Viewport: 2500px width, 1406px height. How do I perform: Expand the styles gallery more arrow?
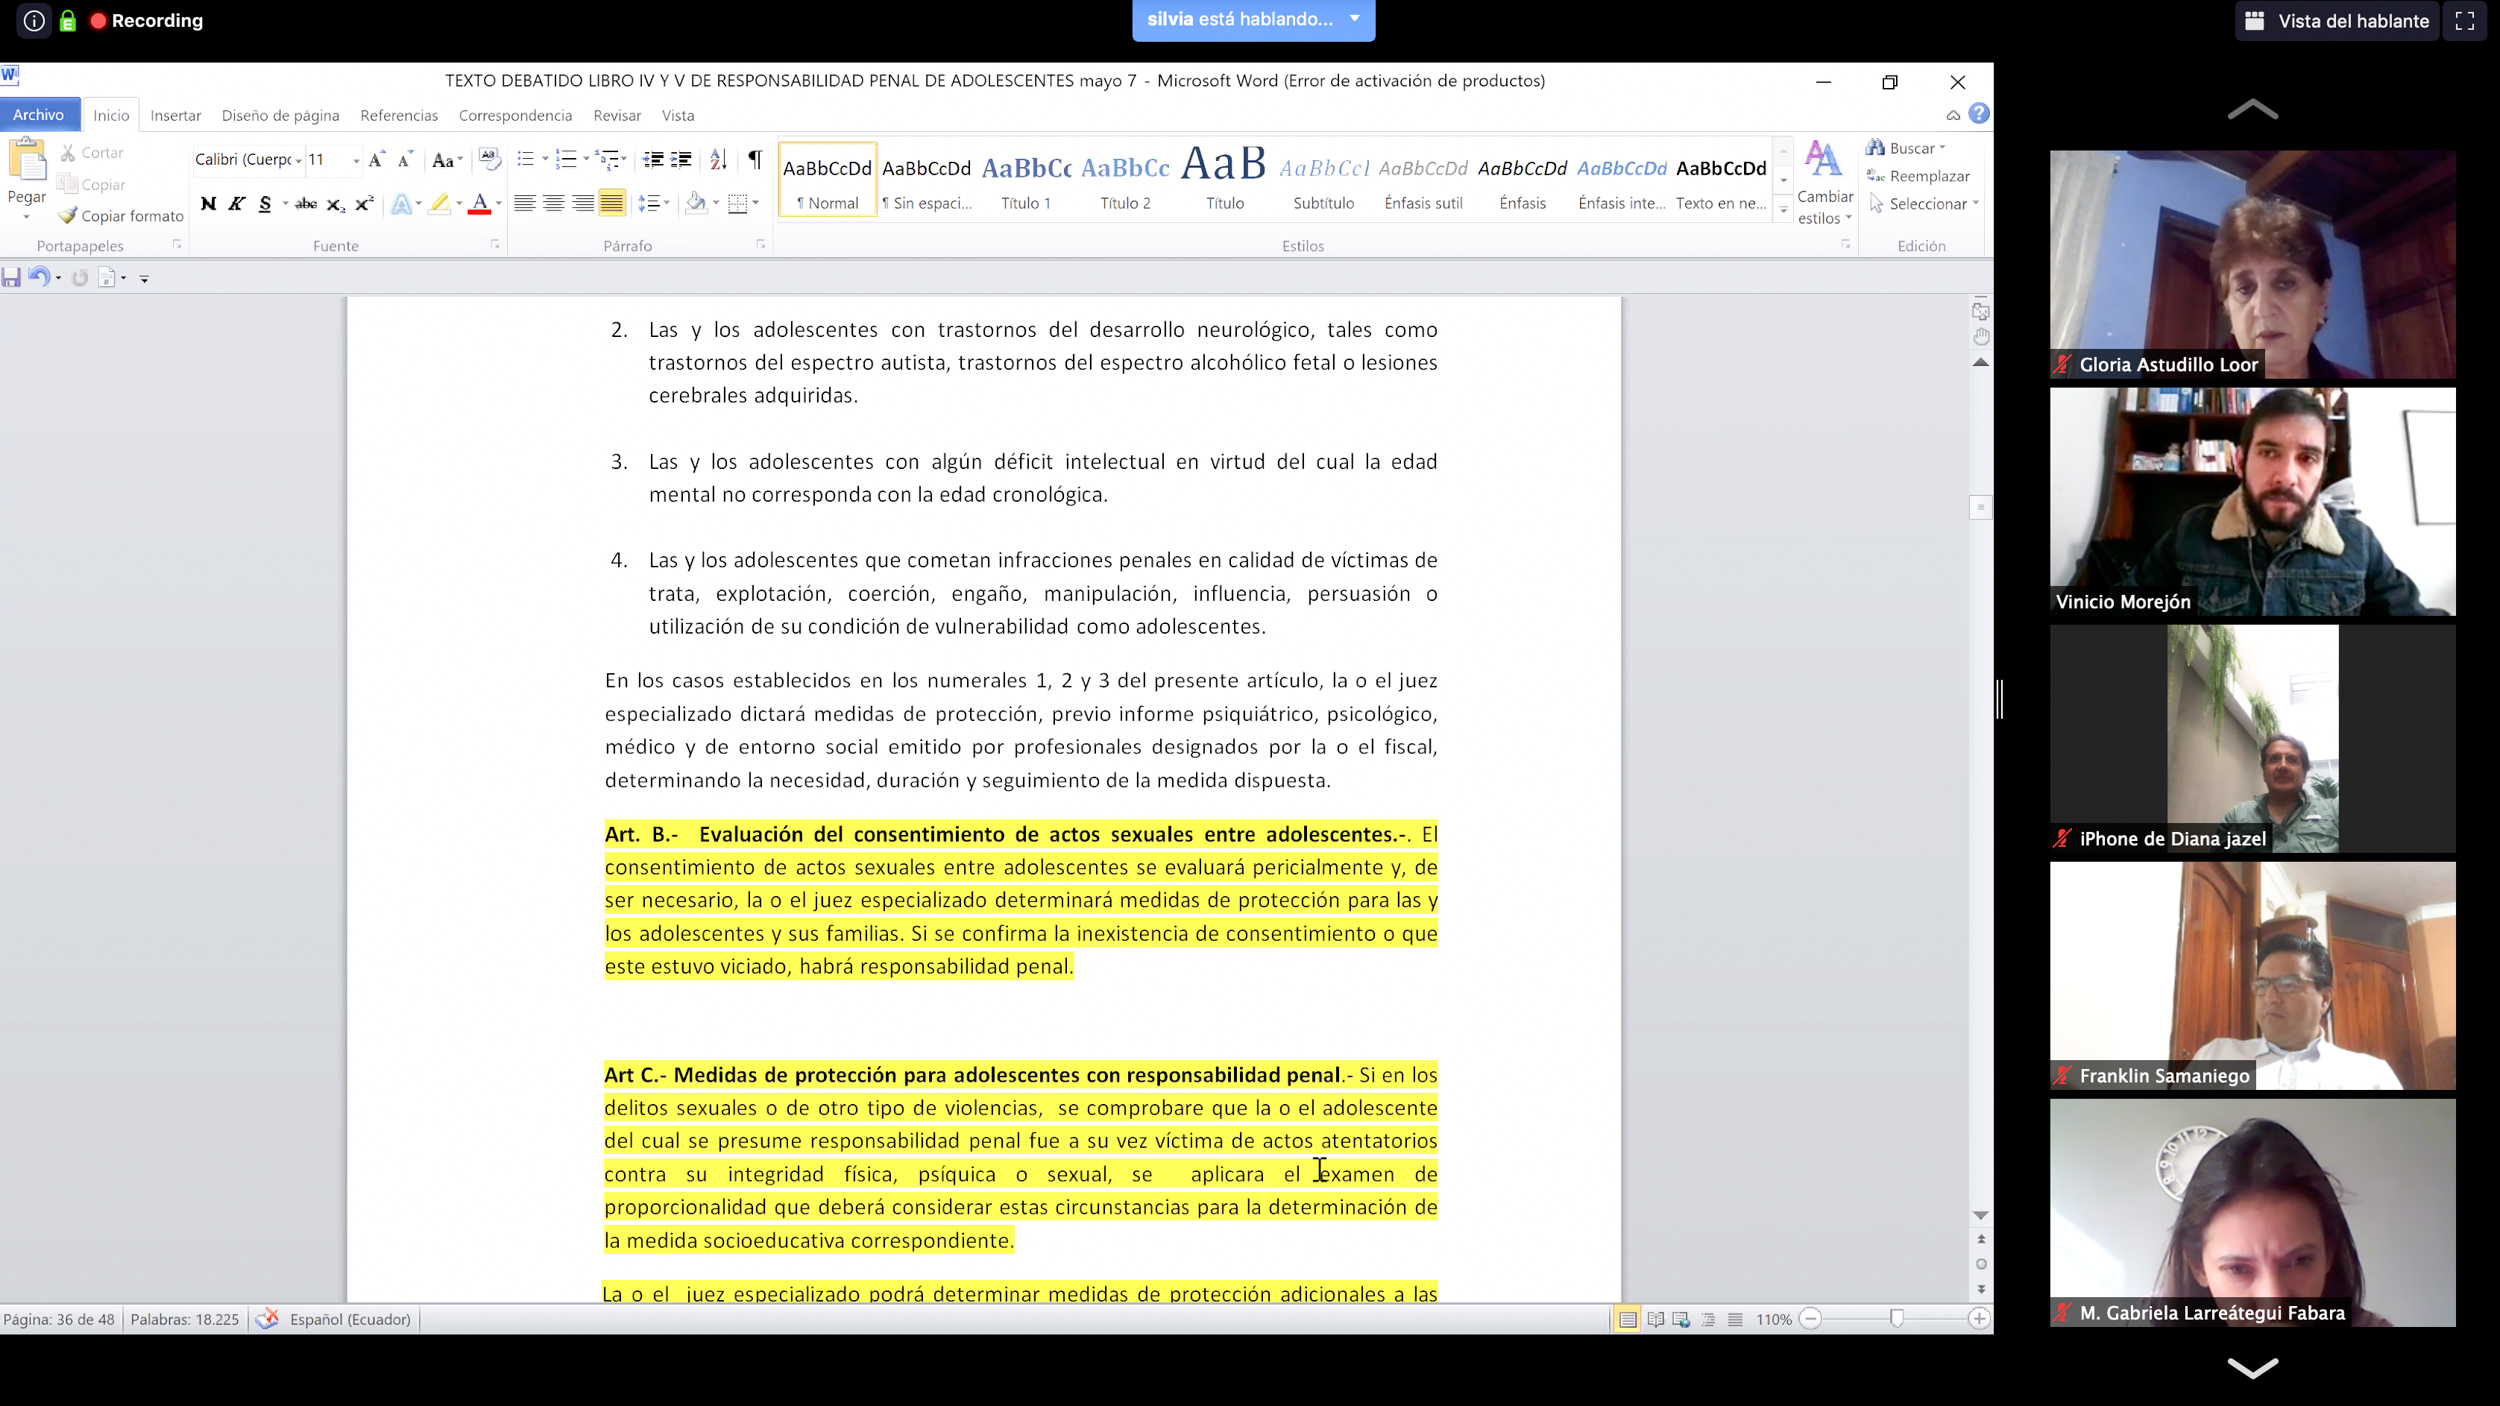tap(1783, 210)
